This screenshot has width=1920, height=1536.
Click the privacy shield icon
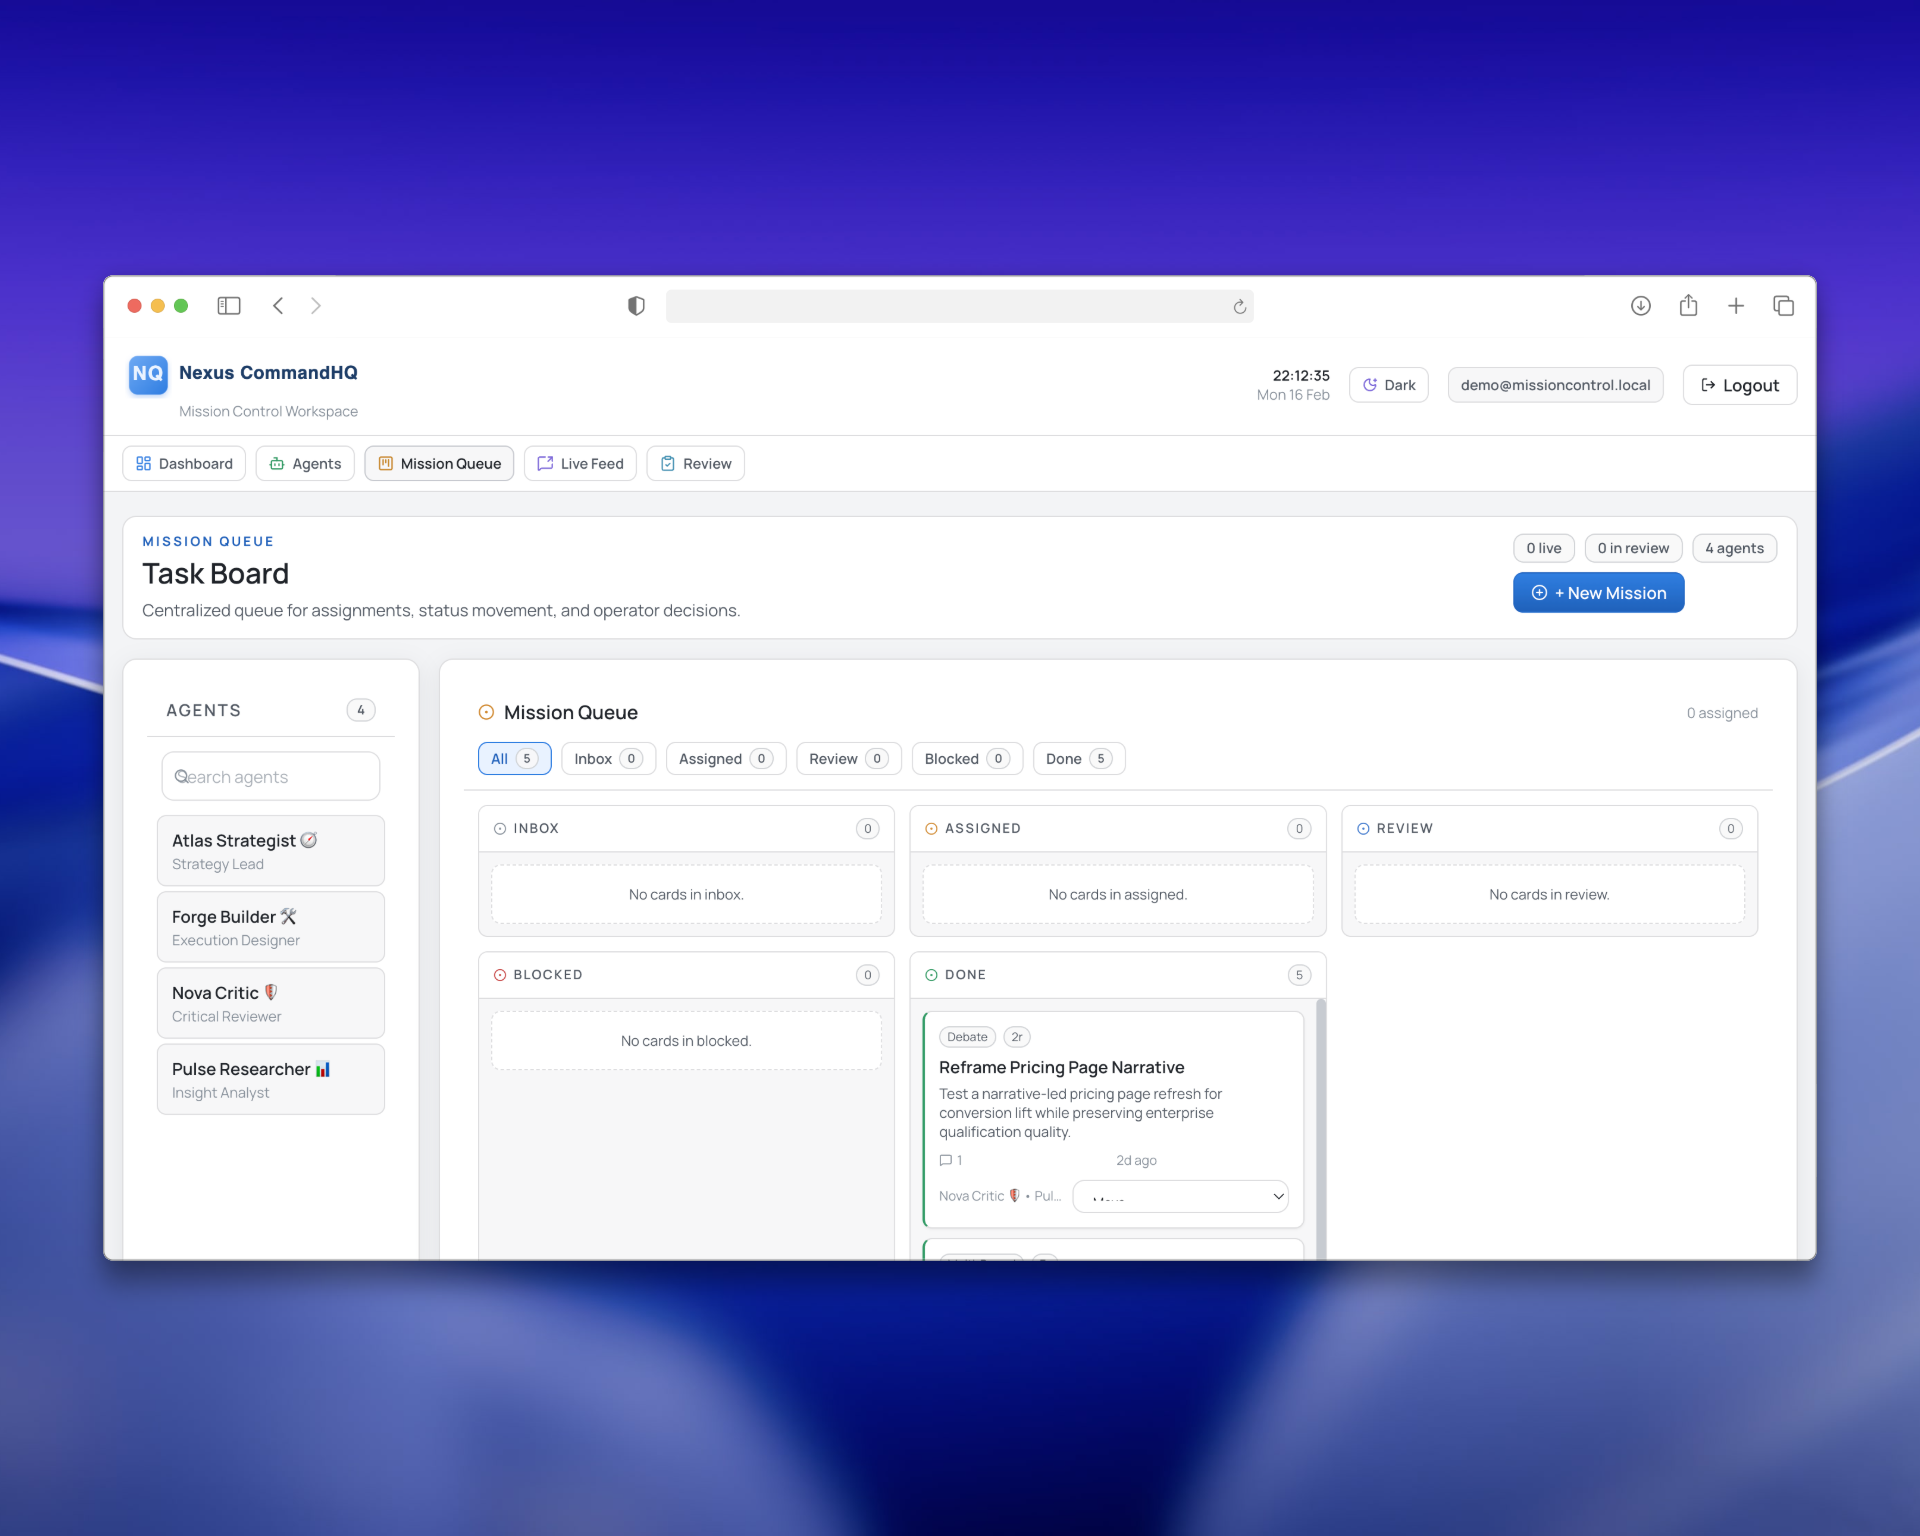(x=636, y=306)
